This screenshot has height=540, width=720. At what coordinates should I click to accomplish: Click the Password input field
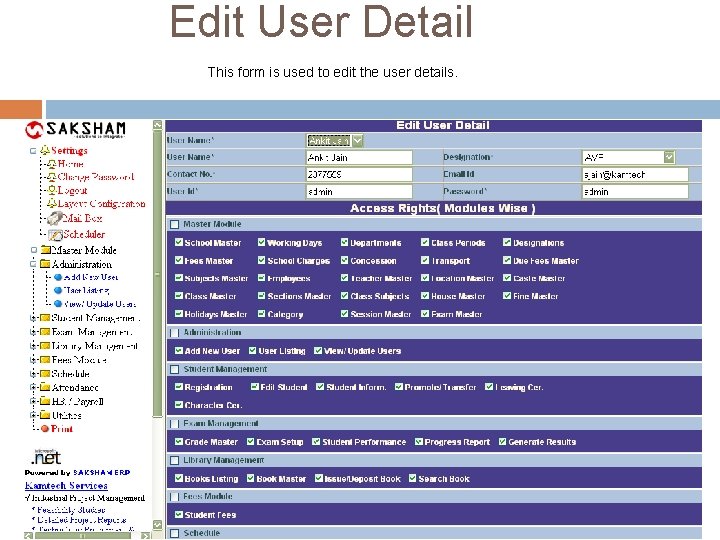coord(635,191)
